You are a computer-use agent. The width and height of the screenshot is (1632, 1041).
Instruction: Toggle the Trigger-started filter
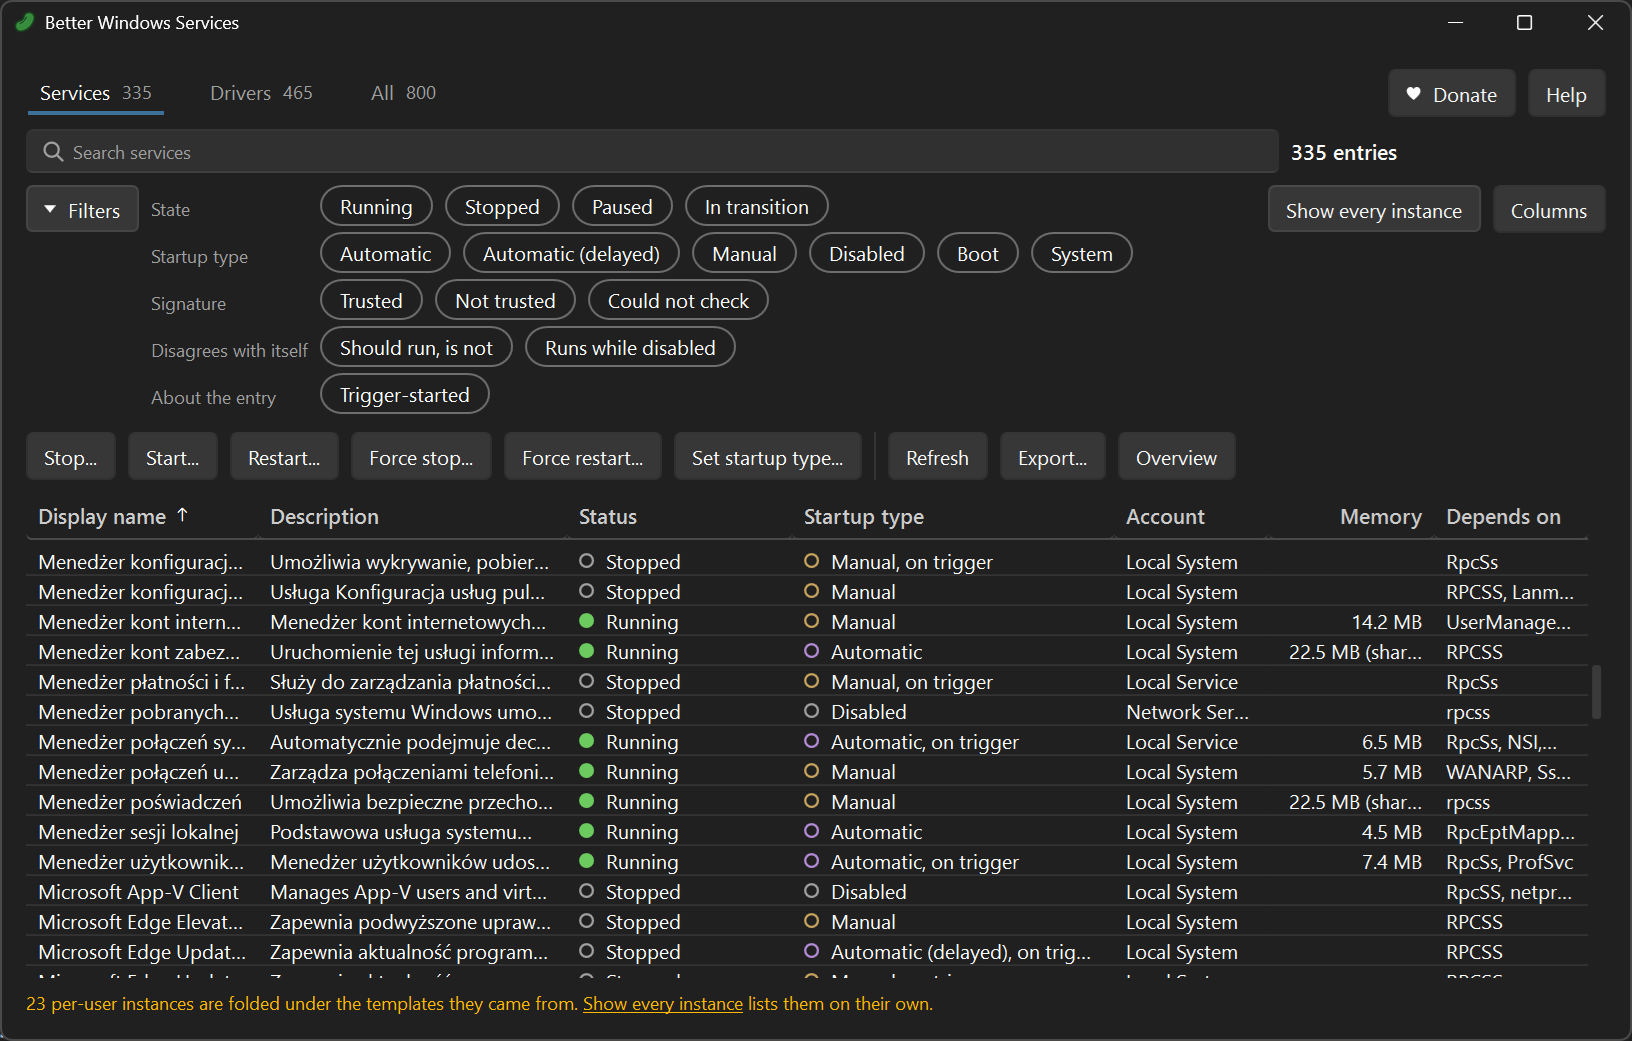click(x=404, y=395)
